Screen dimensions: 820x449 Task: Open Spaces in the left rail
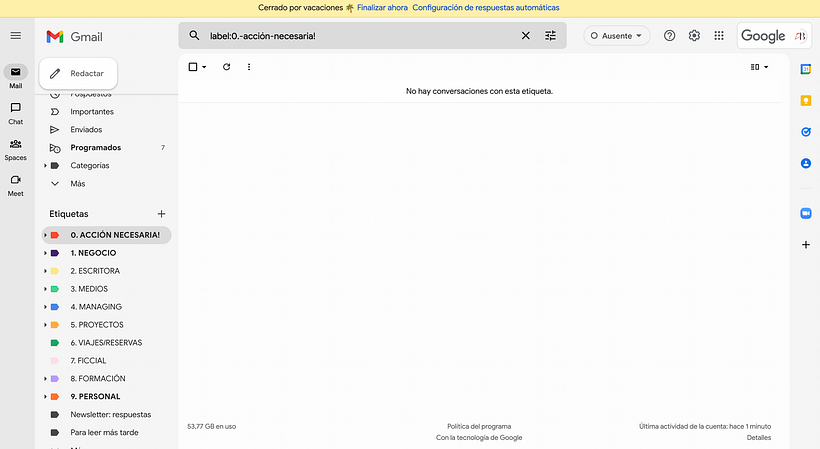(16, 149)
